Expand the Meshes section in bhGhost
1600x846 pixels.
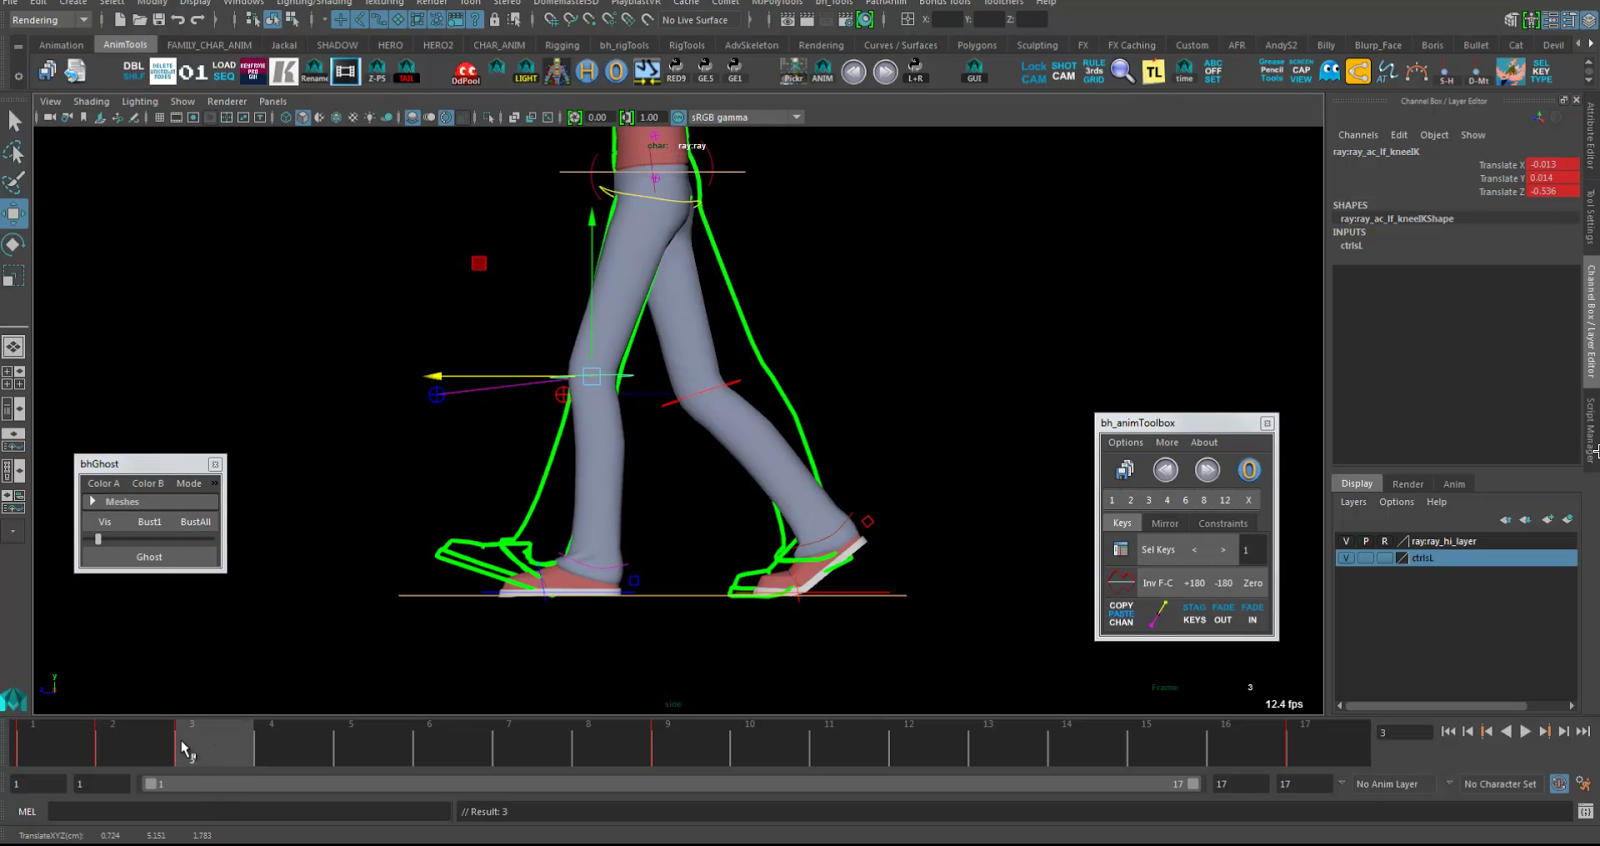click(x=93, y=502)
